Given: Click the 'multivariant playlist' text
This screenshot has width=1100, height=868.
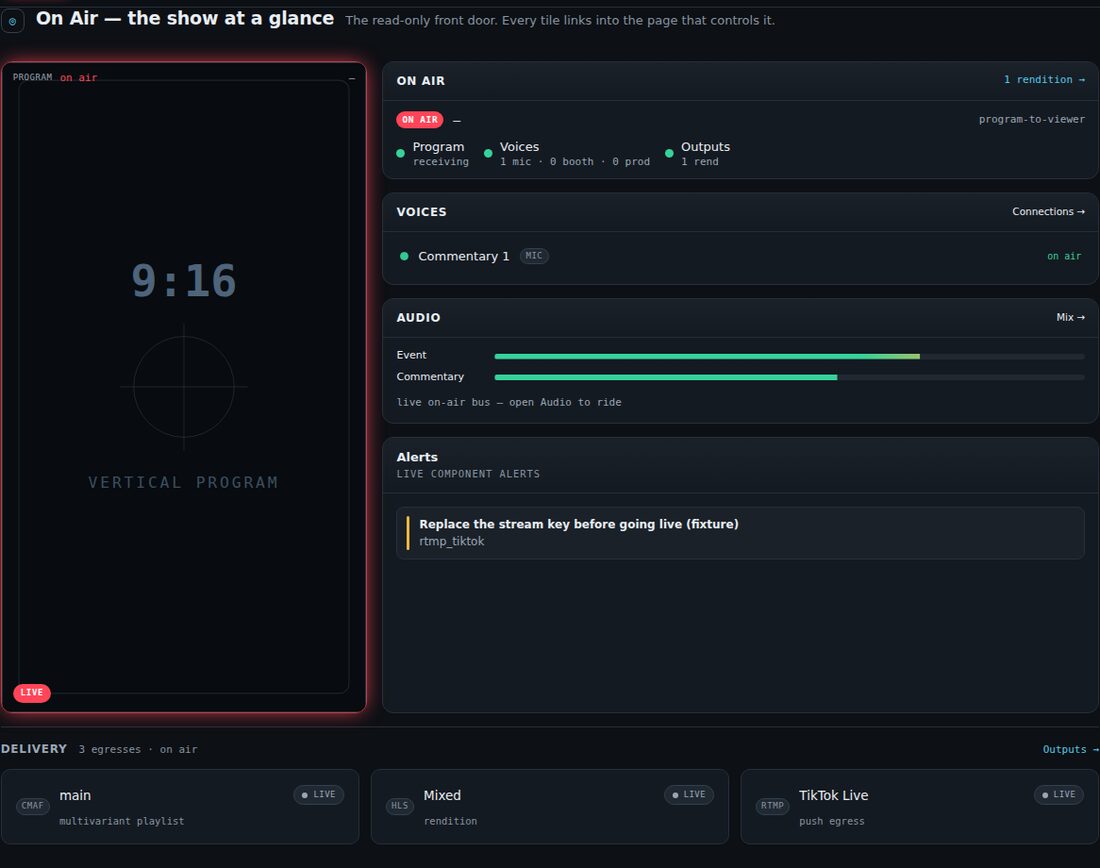Looking at the screenshot, I should pos(121,821).
